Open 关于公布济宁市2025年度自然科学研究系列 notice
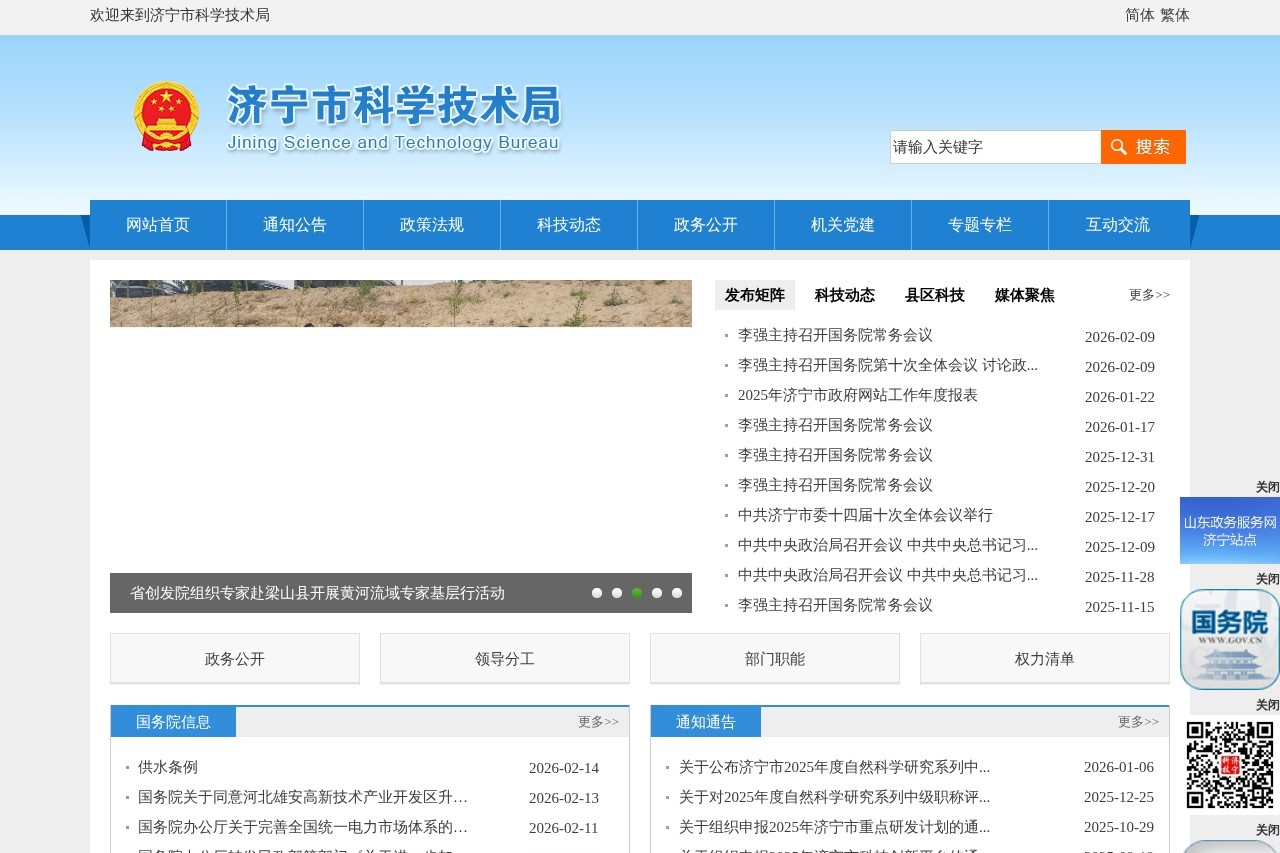 point(834,767)
